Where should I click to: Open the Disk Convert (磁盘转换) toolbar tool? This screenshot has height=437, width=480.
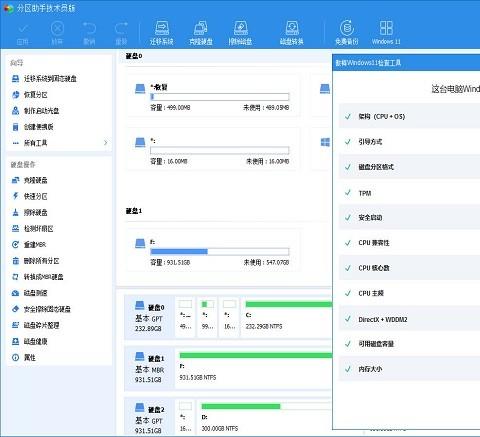pyautogui.click(x=292, y=33)
